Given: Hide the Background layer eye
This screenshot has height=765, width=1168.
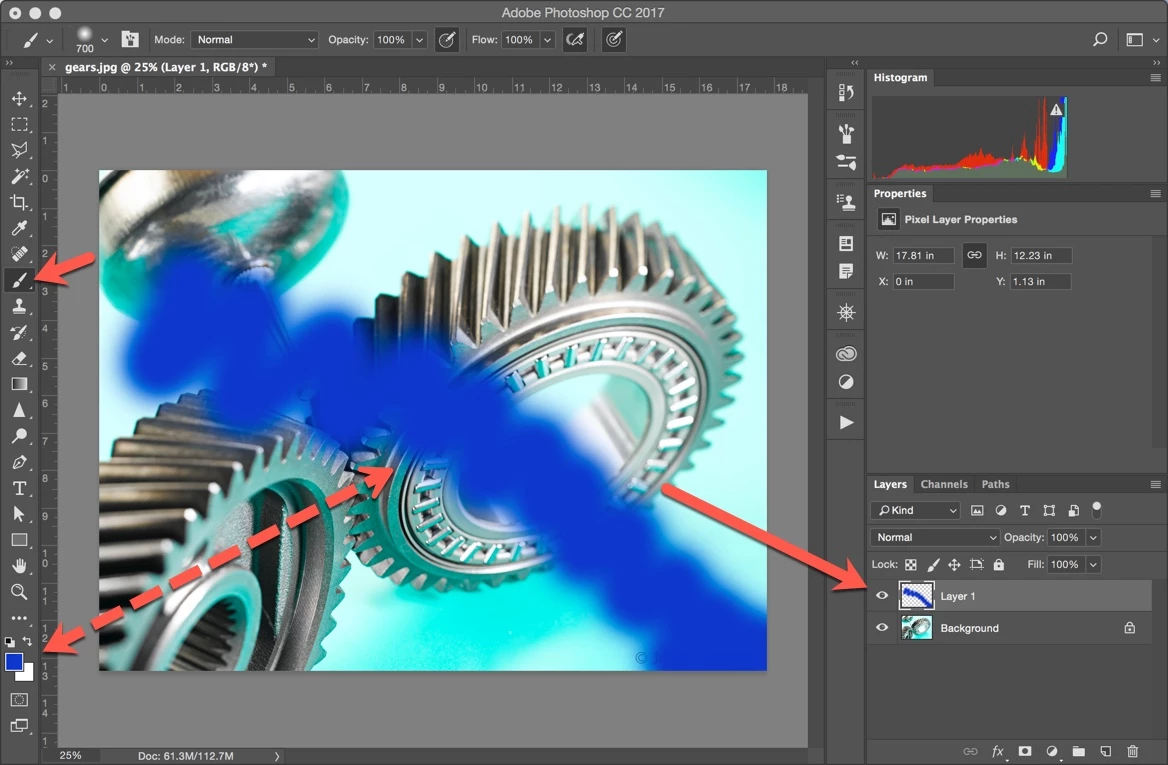Looking at the screenshot, I should (882, 627).
